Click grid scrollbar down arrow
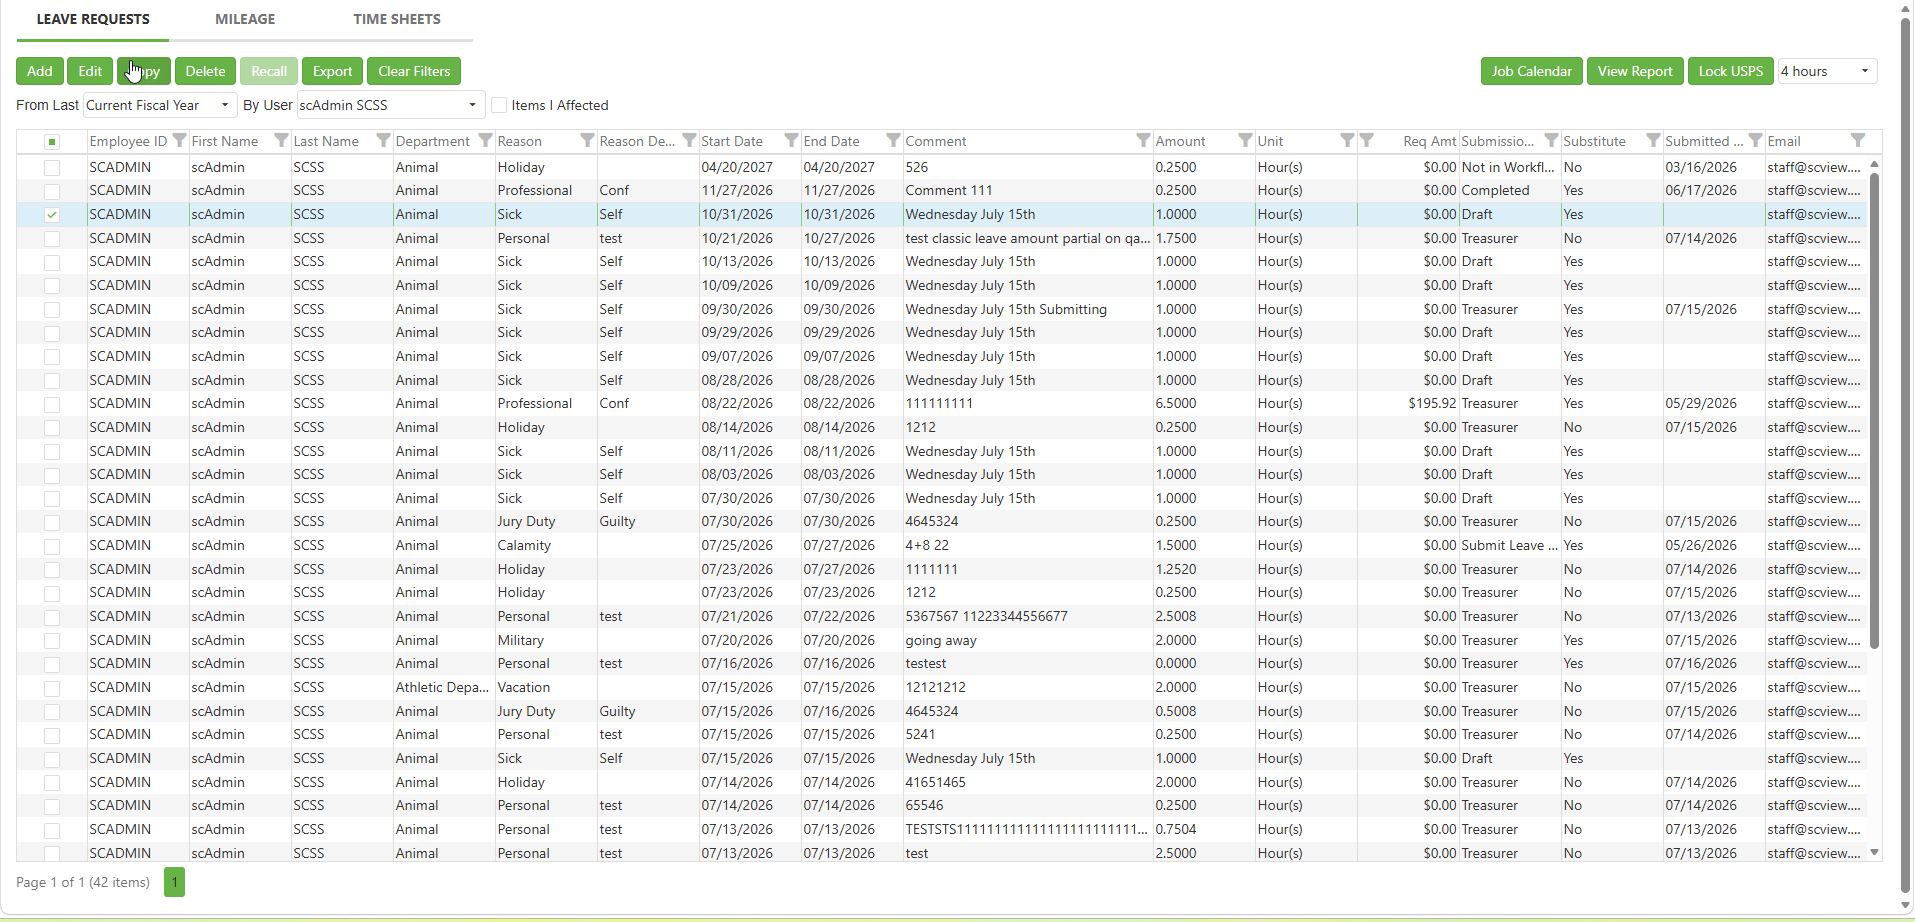This screenshot has height=922, width=1915. point(1875,852)
